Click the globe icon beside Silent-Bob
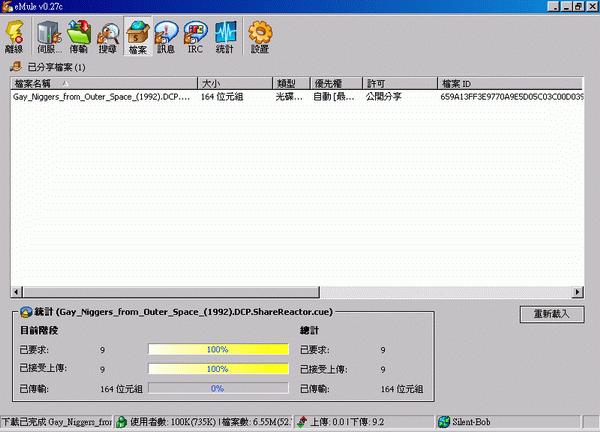The width and height of the screenshot is (600, 432). 444,422
